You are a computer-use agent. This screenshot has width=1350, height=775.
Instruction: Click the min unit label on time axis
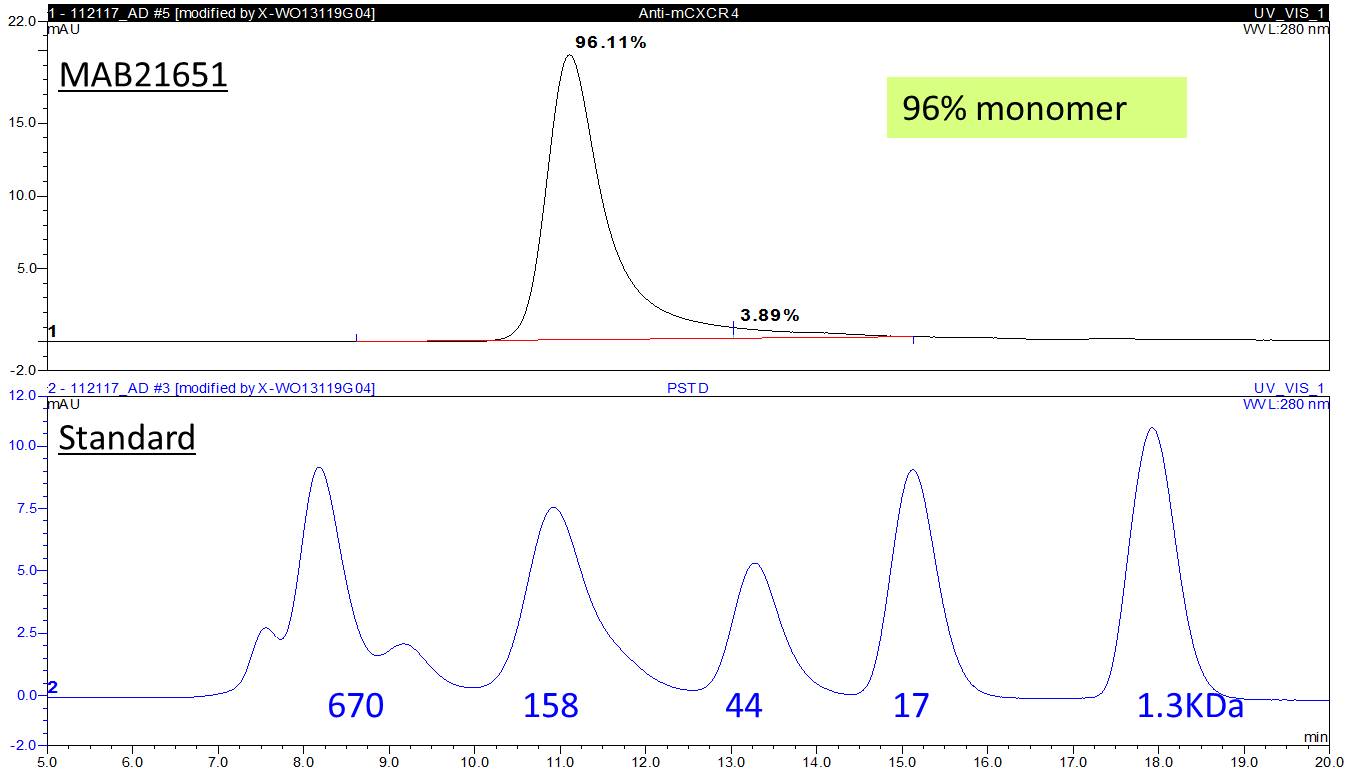point(1318,738)
